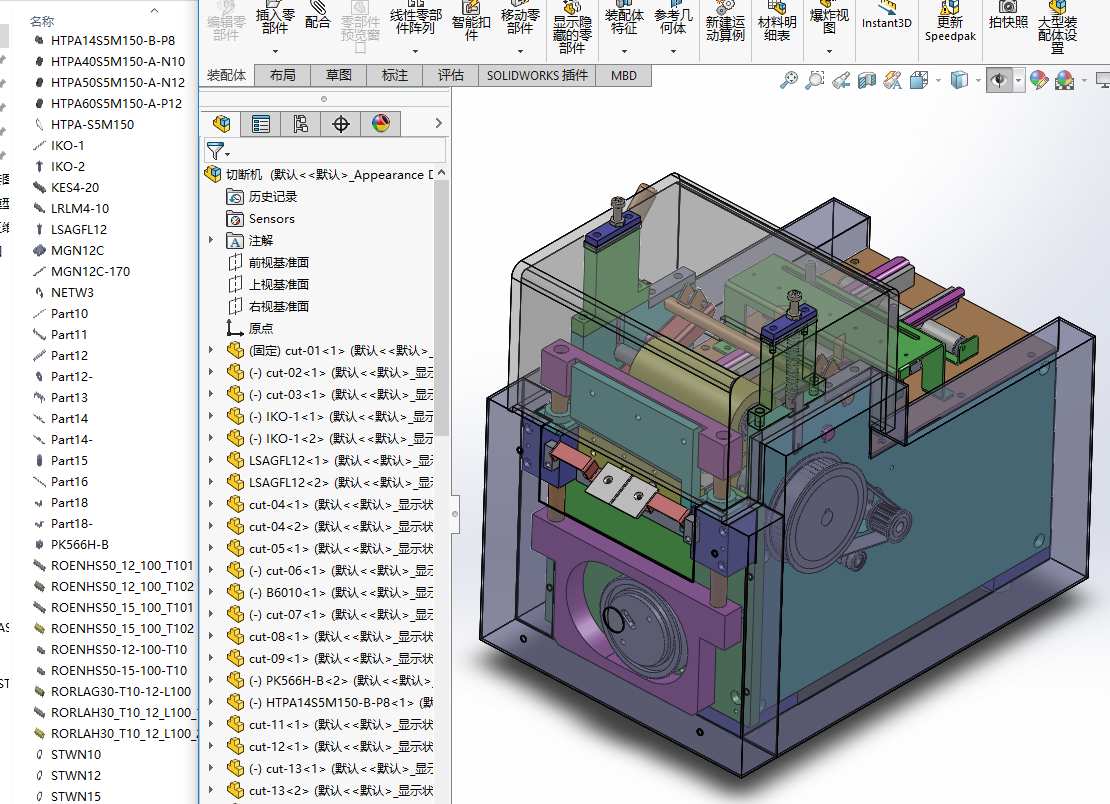1110x804 pixels.
Task: Click the Zoom to Fit magnifier icon
Action: (x=789, y=80)
